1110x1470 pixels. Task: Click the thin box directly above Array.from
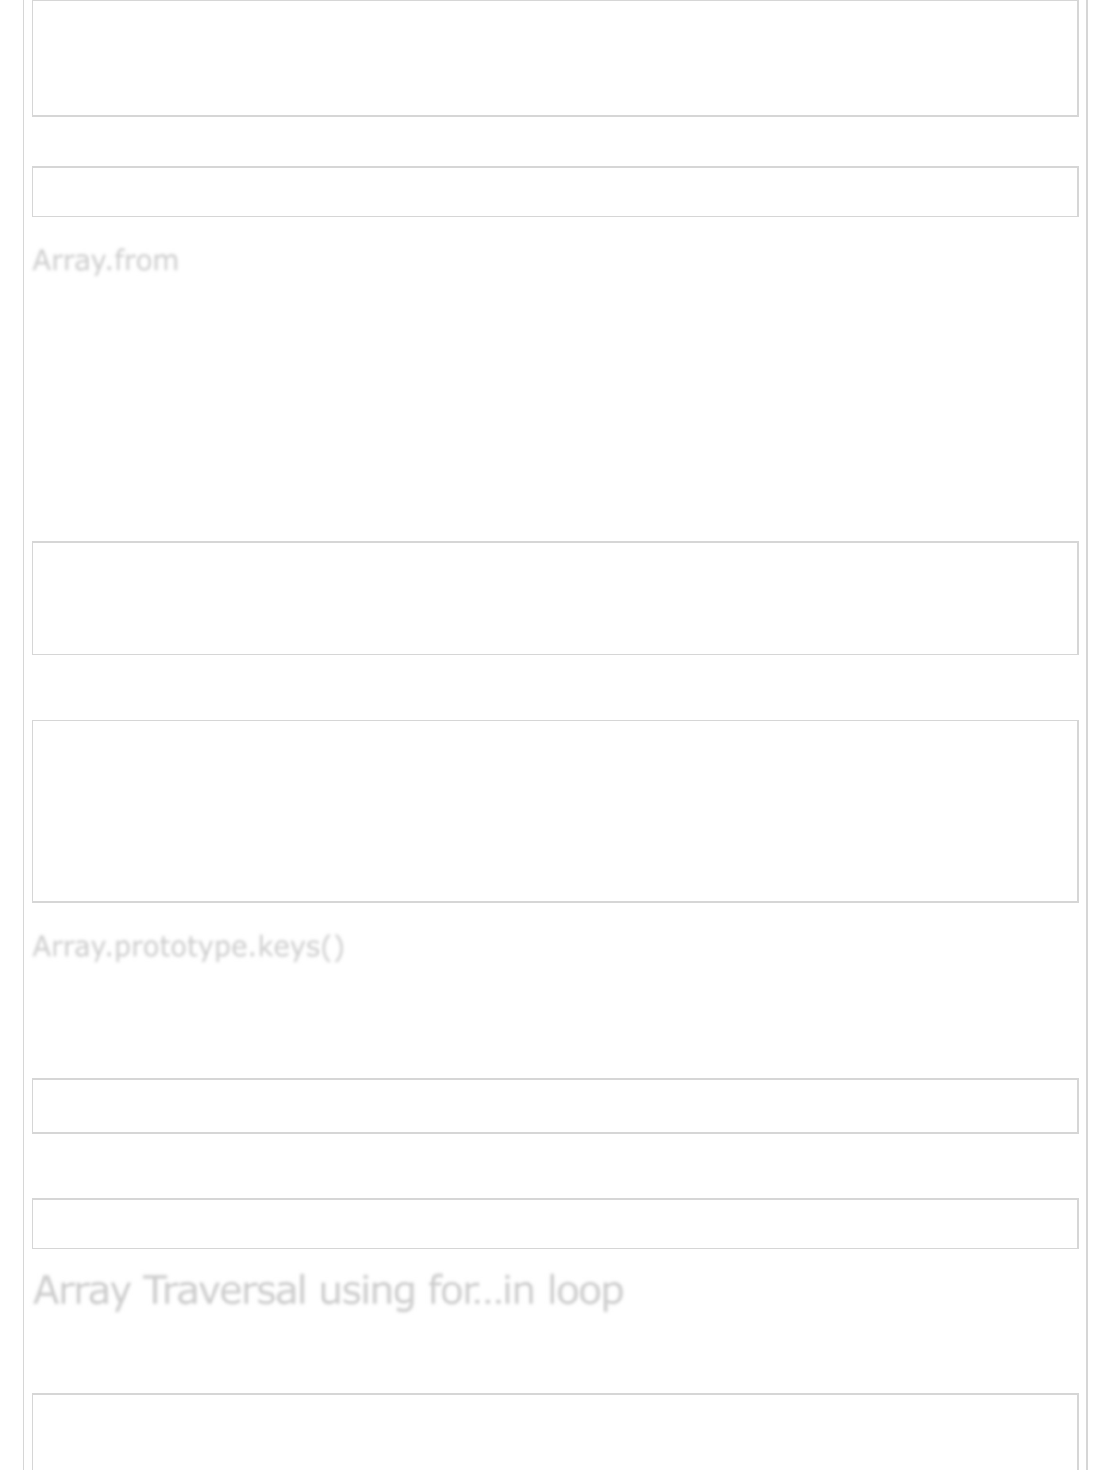point(555,191)
